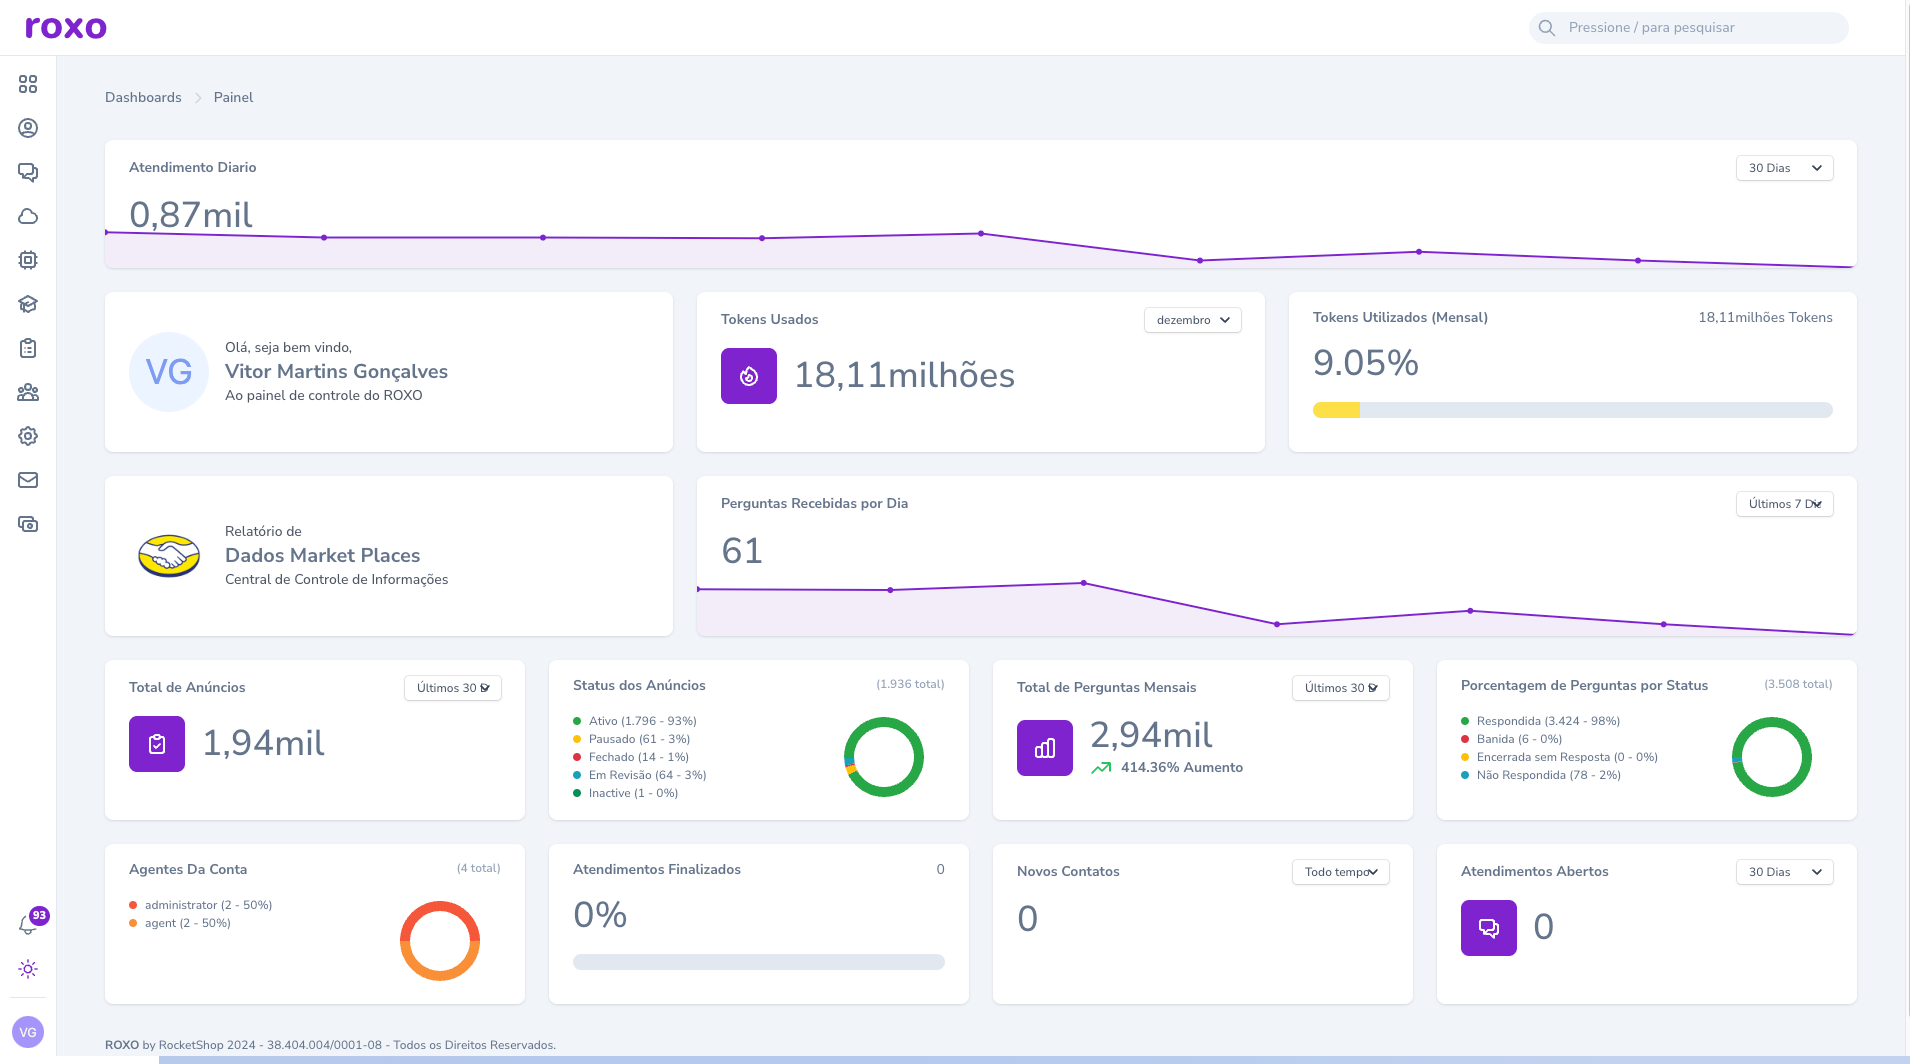Click the Não Respondida (78 - 2%) legend entry
The width and height of the screenshot is (1910, 1064).
pos(1541,775)
